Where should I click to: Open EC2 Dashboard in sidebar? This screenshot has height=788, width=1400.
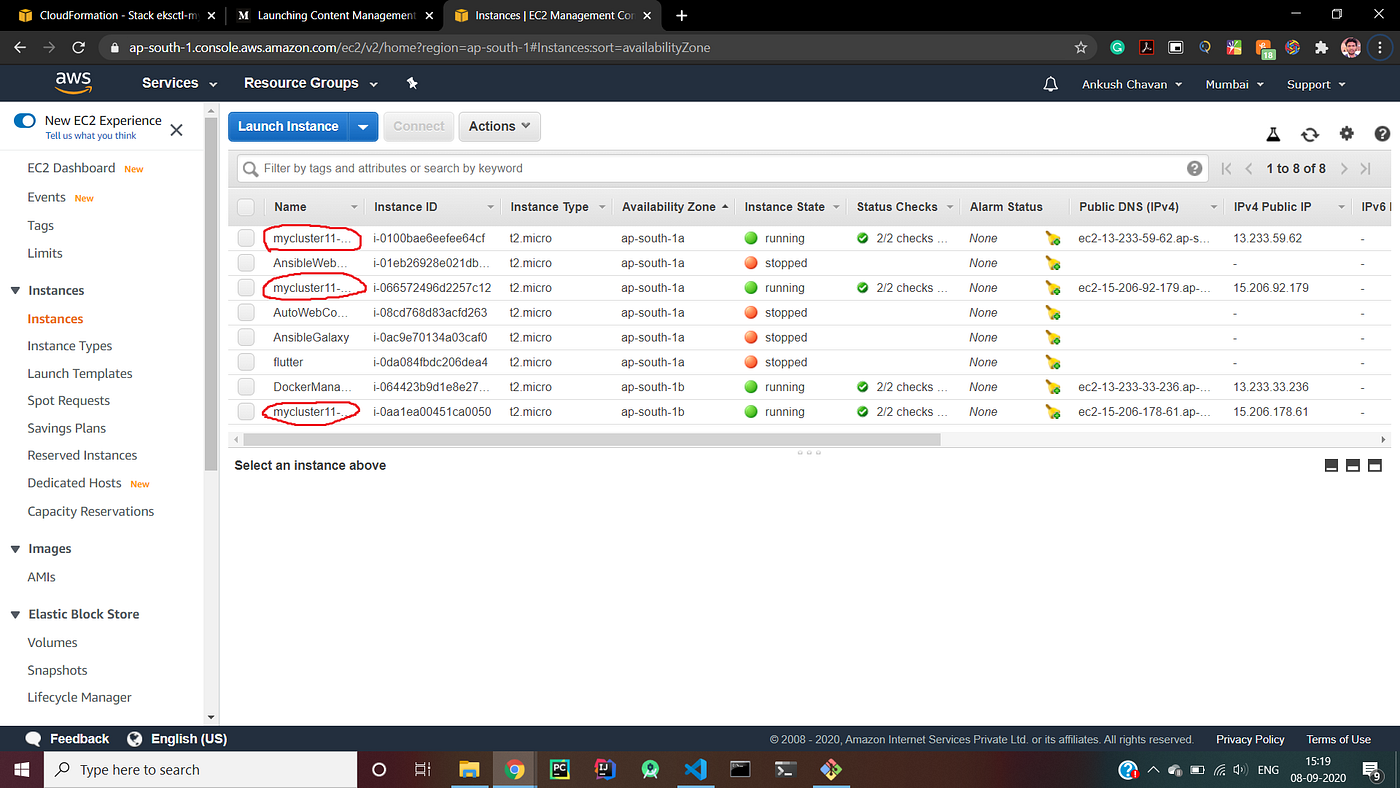coord(71,168)
